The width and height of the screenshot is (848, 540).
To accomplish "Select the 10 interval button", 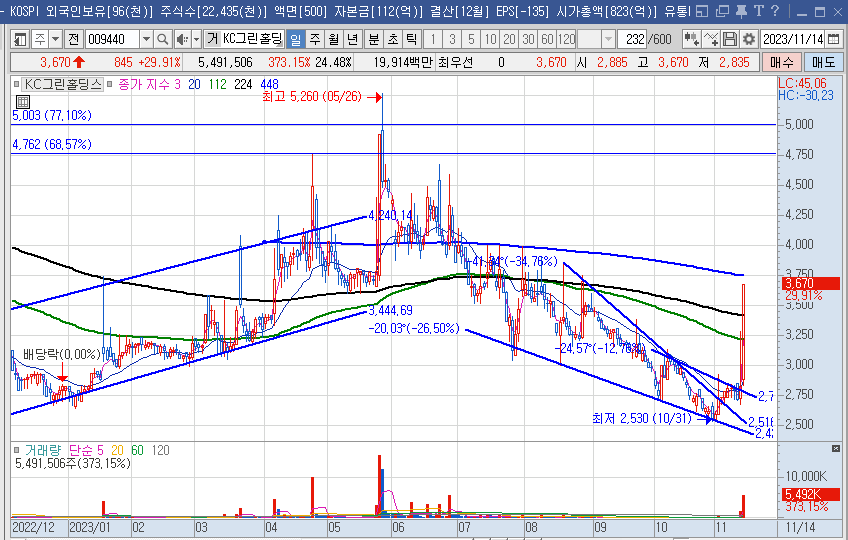I will pos(490,39).
